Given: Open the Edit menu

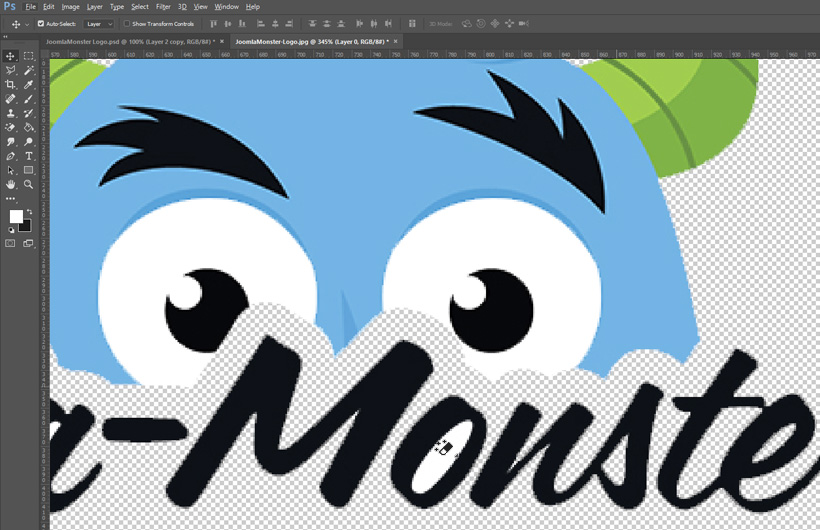Looking at the screenshot, I should point(49,7).
